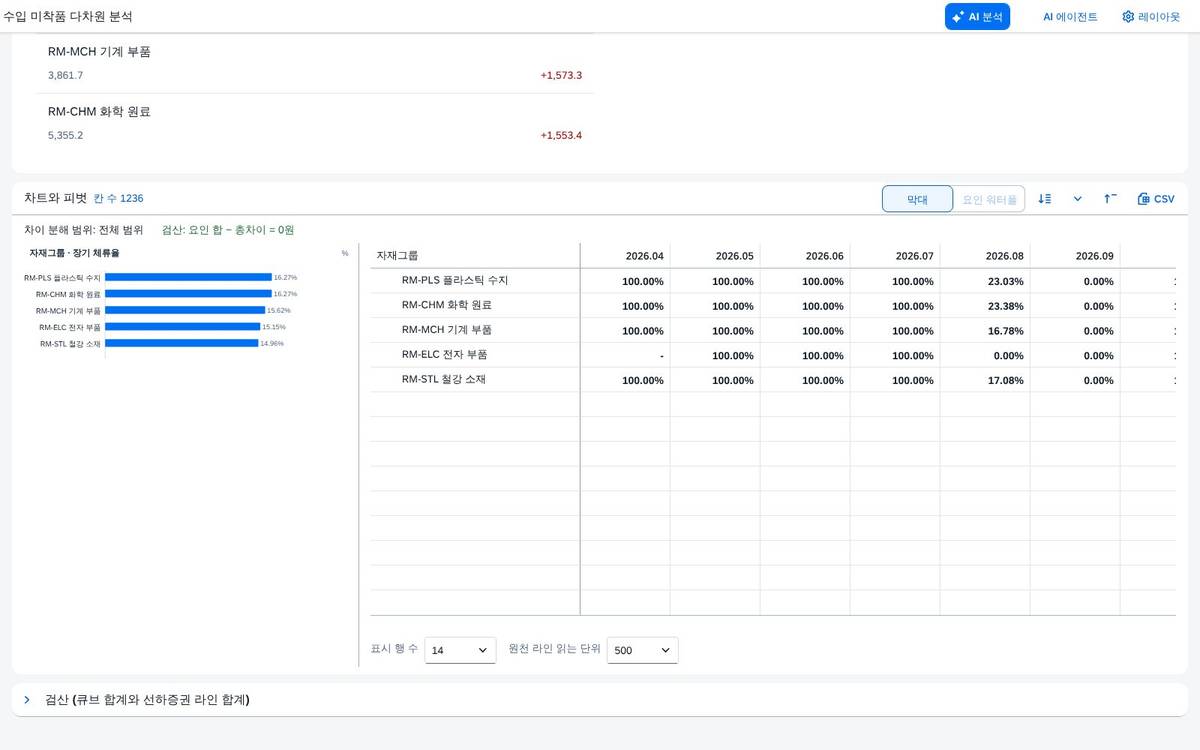Click the 16.27% label on RM-PLS bar

[x=285, y=277]
